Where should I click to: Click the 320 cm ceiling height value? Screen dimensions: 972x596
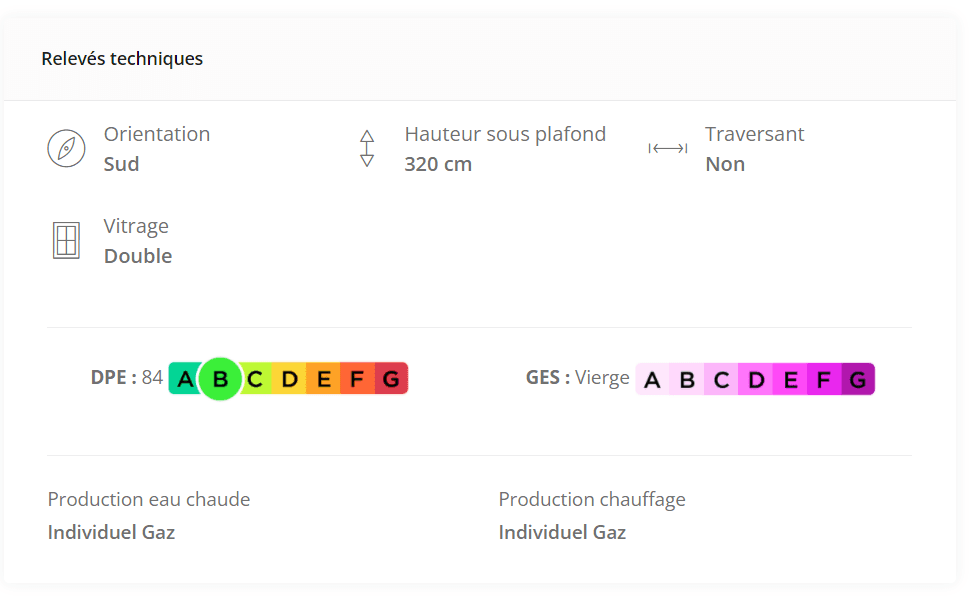tap(438, 164)
